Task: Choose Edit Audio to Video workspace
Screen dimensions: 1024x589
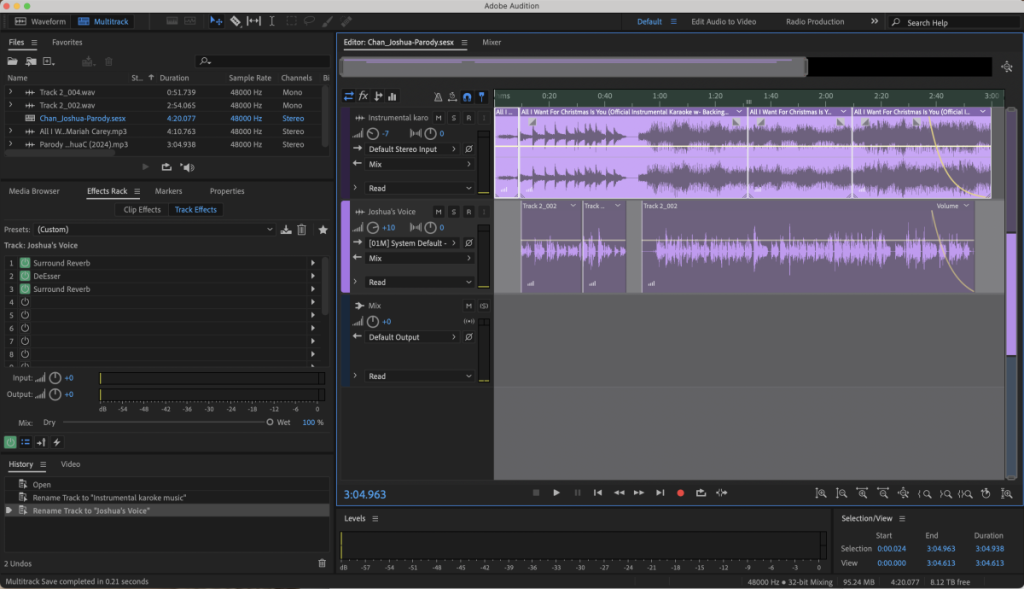Action: 724,22
